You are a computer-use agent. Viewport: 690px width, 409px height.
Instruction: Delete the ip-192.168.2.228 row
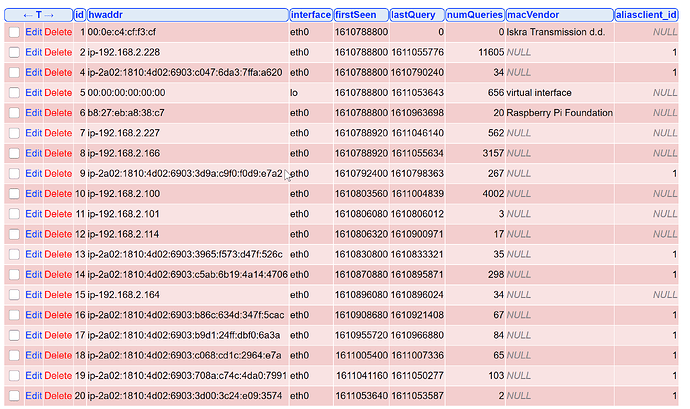point(58,53)
